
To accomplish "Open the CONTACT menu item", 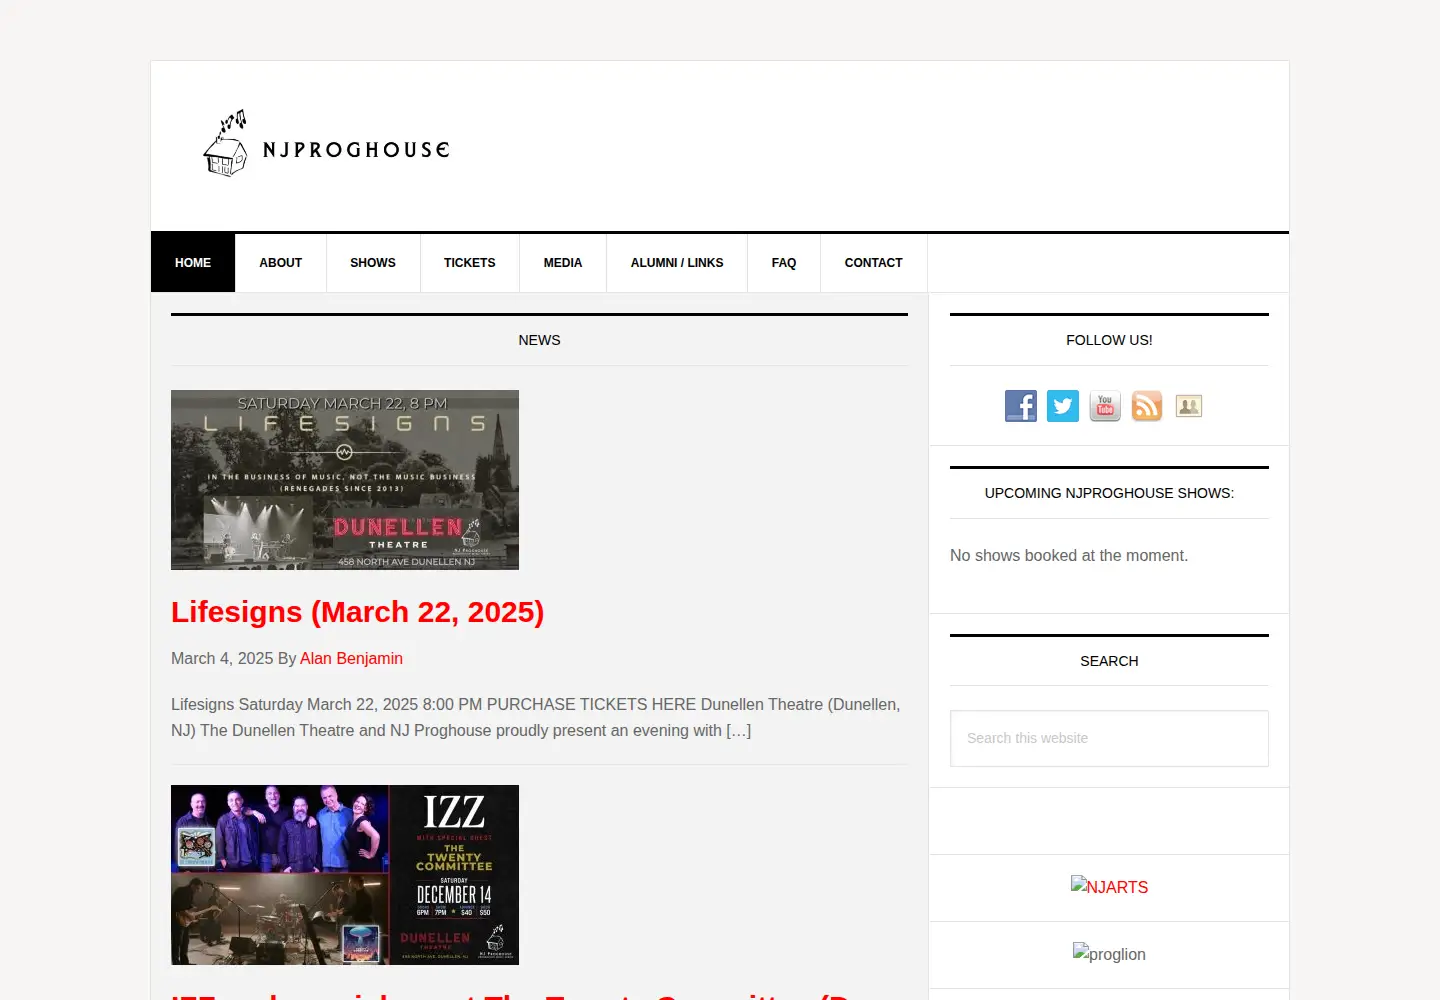I will (874, 263).
